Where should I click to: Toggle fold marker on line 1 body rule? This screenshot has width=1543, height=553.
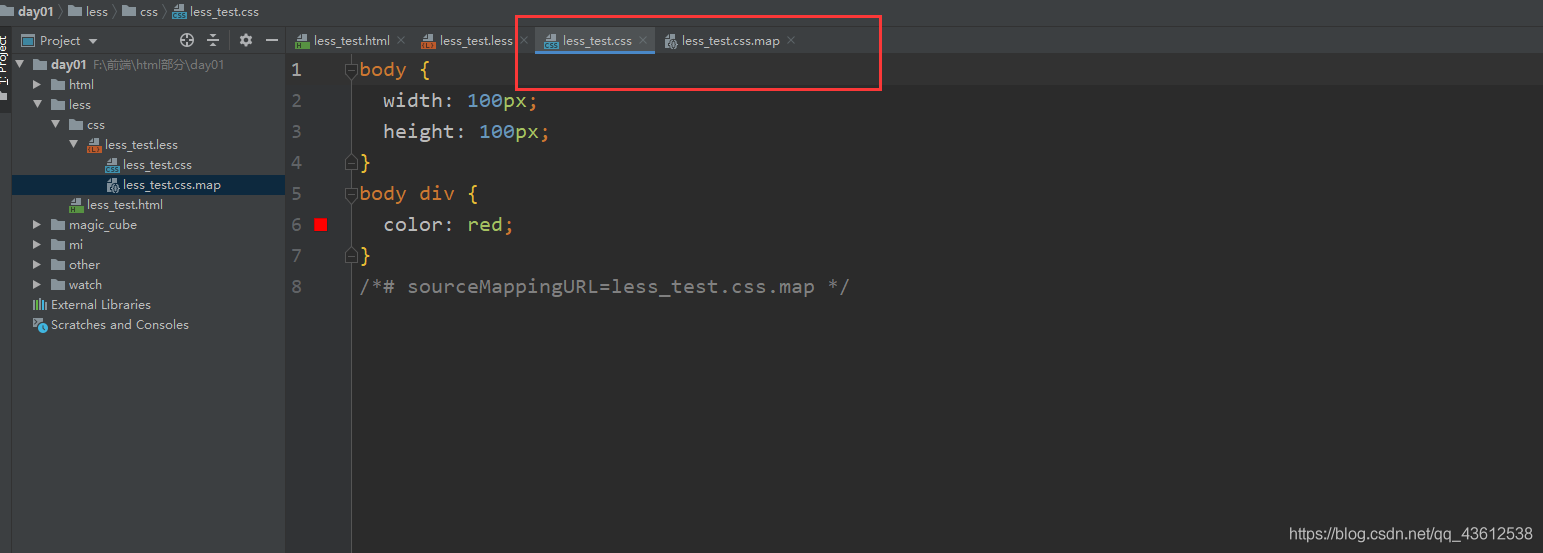click(350, 70)
